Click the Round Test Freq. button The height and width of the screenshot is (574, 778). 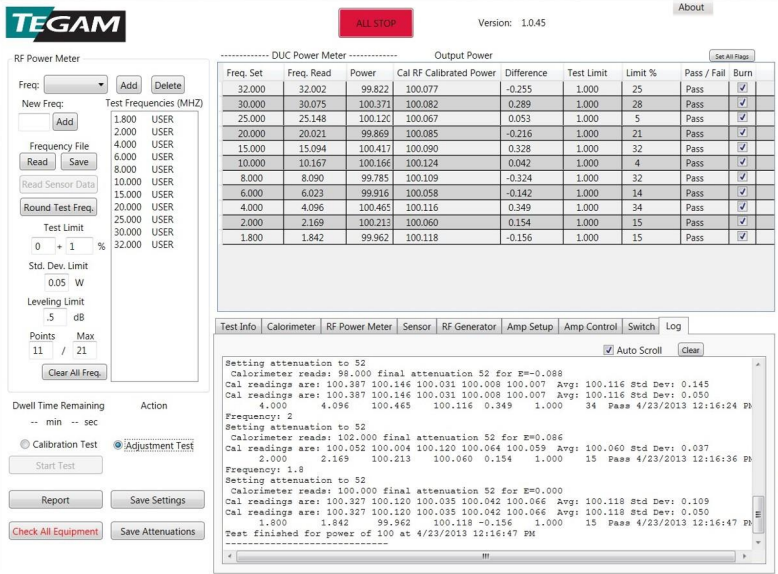coord(59,207)
